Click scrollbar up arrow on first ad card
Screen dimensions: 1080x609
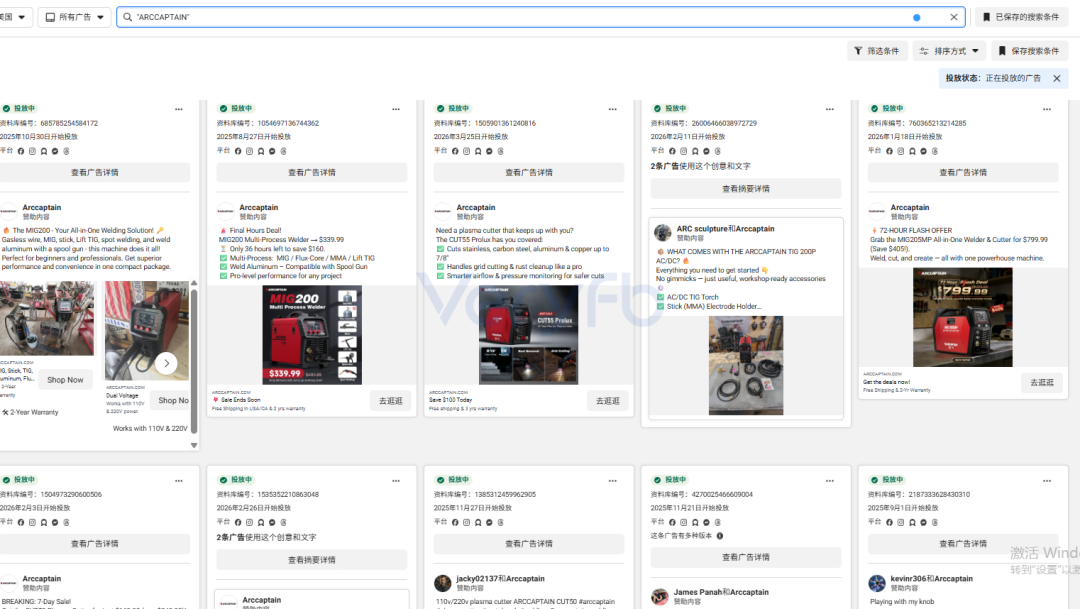pyautogui.click(x=194, y=283)
